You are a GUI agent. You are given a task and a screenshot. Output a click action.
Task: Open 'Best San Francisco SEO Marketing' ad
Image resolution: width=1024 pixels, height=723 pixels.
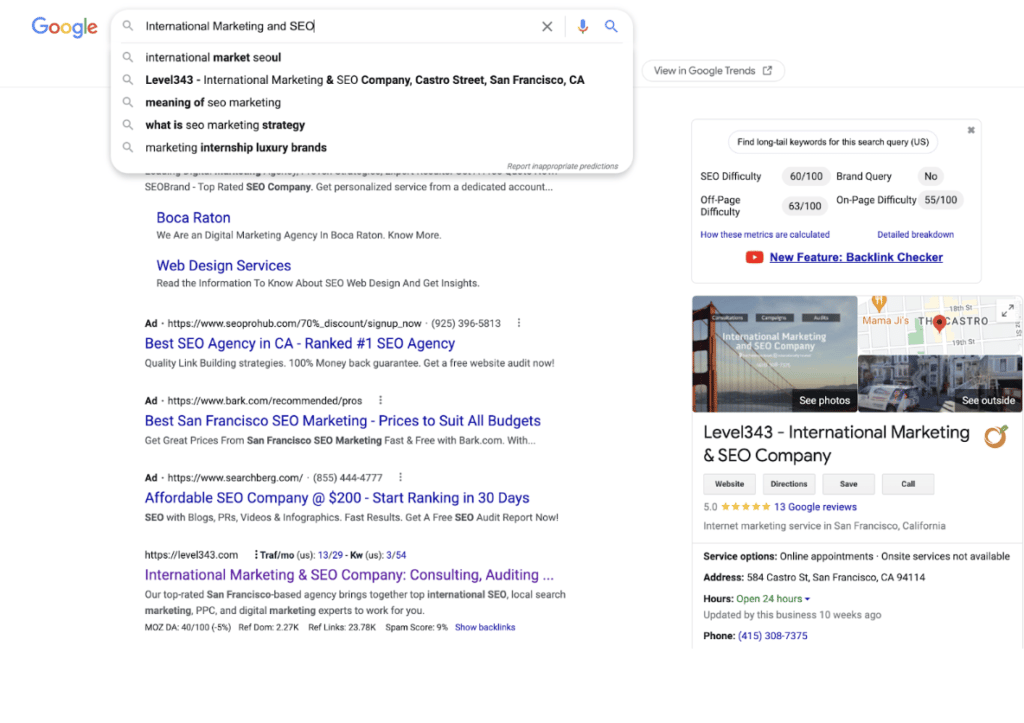click(343, 421)
